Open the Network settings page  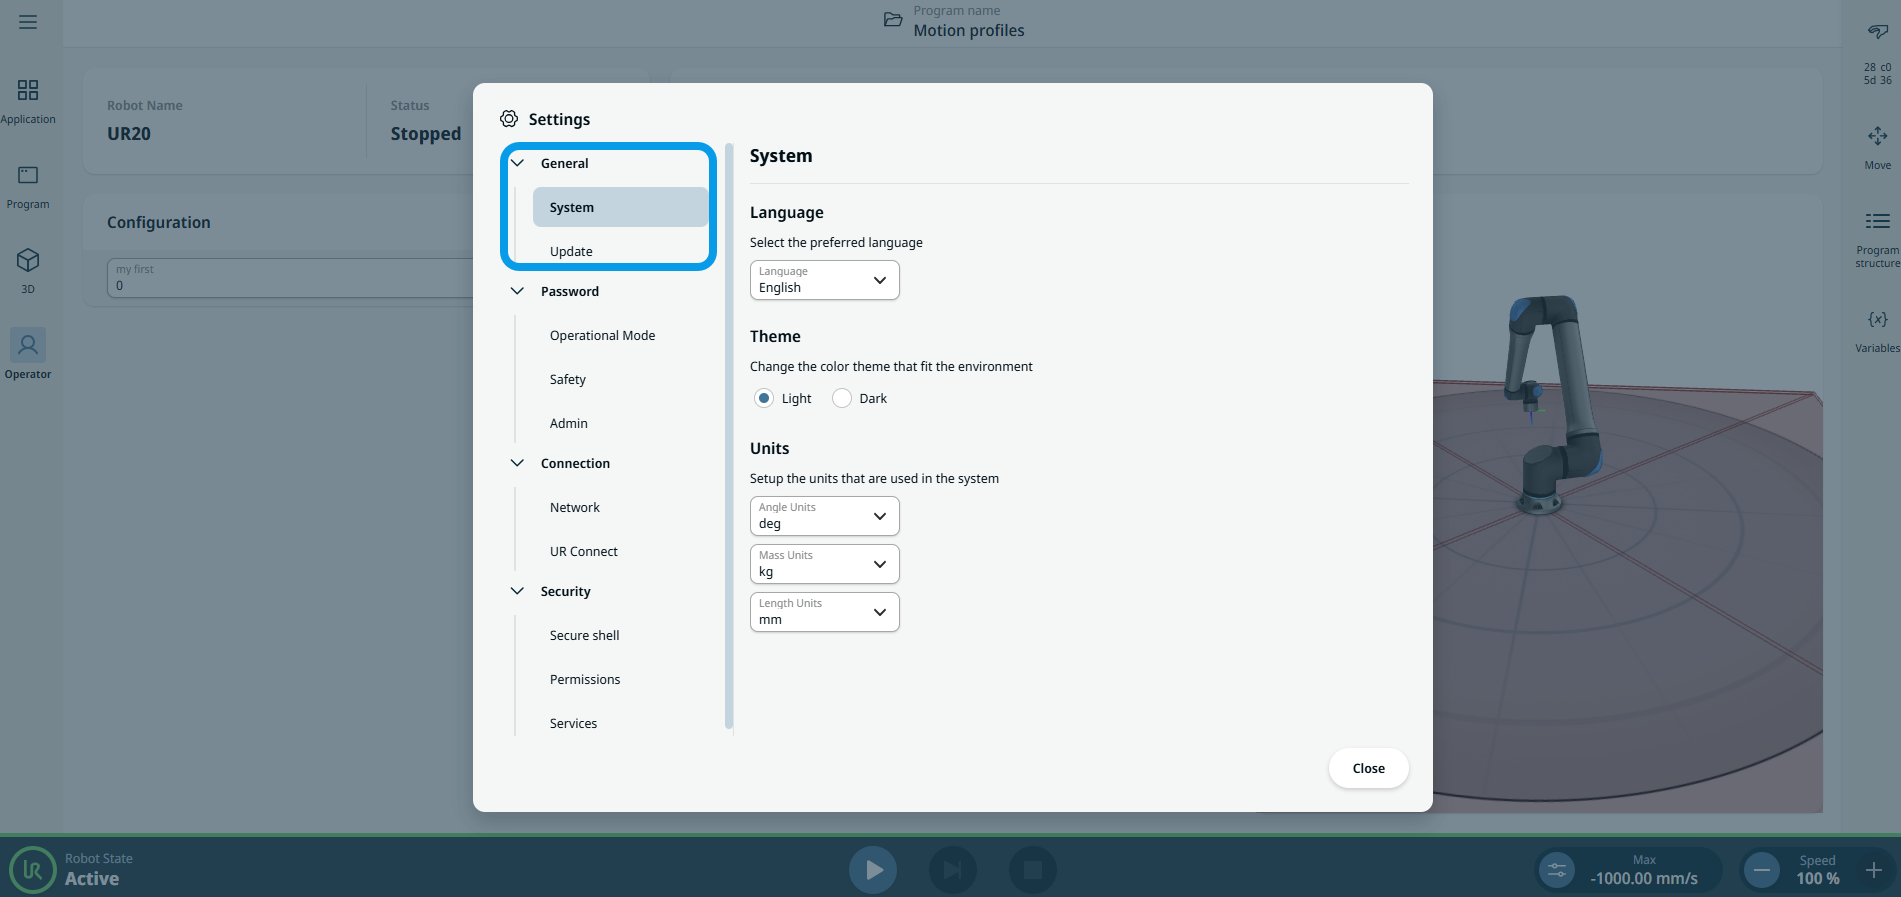(575, 507)
